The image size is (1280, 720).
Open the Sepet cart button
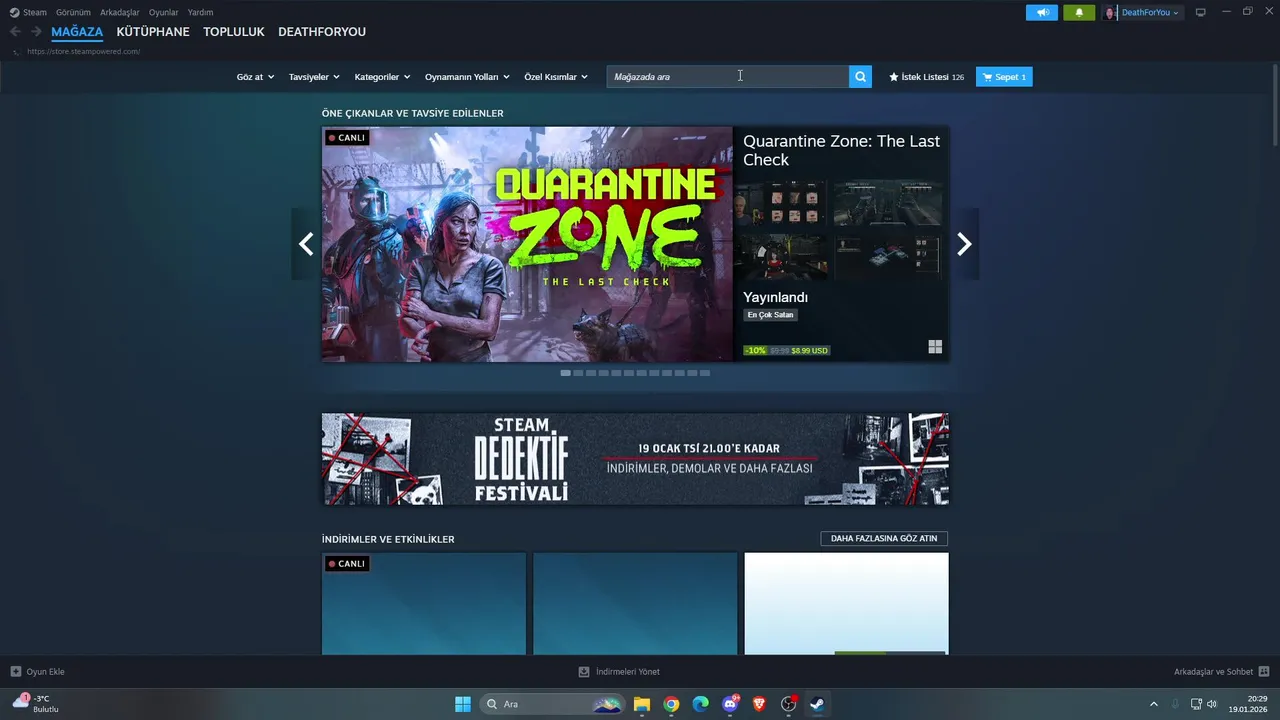point(1004,77)
